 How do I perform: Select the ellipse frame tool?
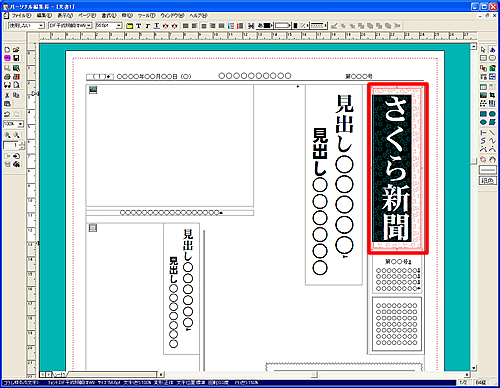(492, 58)
